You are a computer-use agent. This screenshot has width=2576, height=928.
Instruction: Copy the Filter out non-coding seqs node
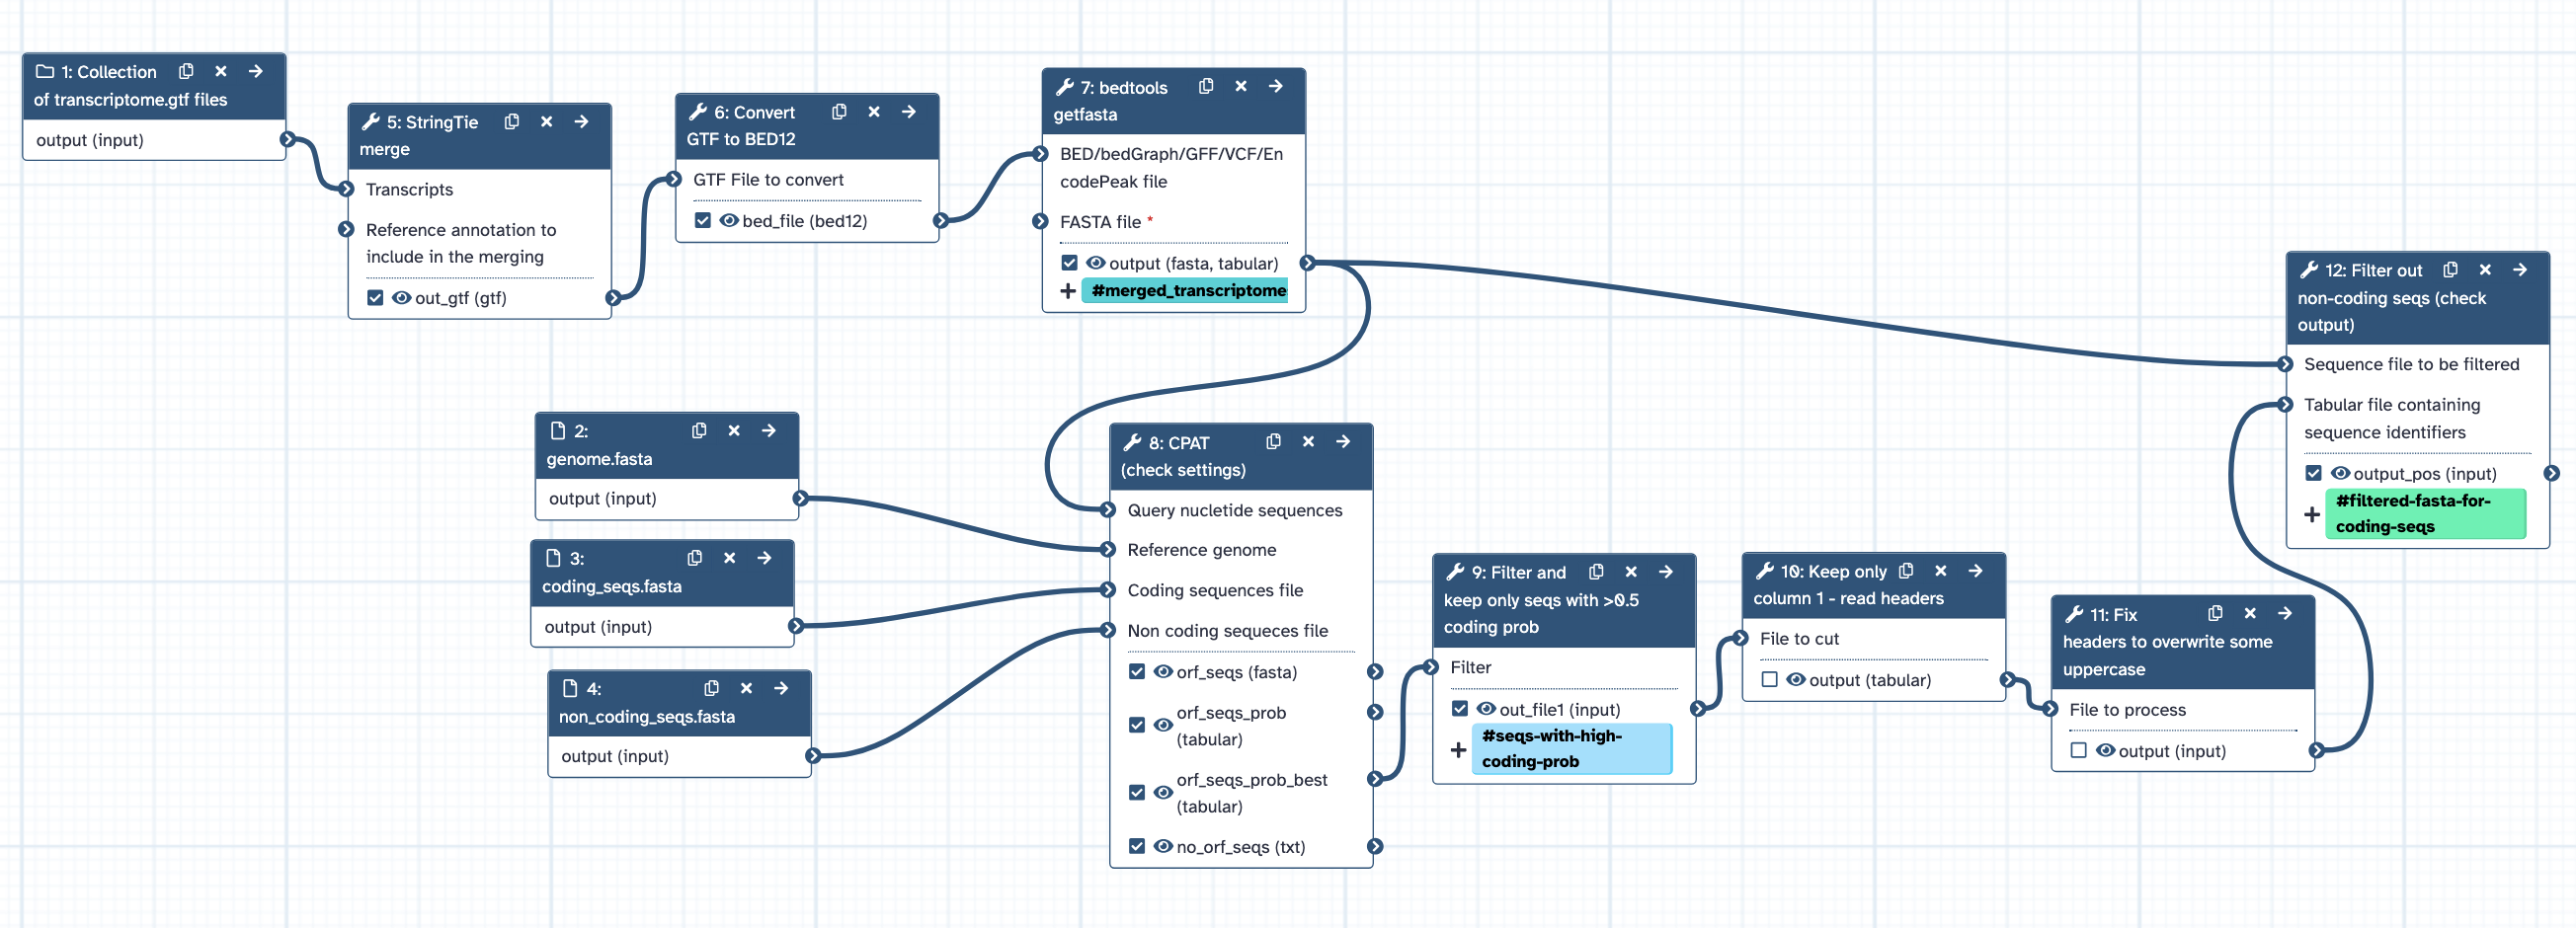[x=2450, y=270]
